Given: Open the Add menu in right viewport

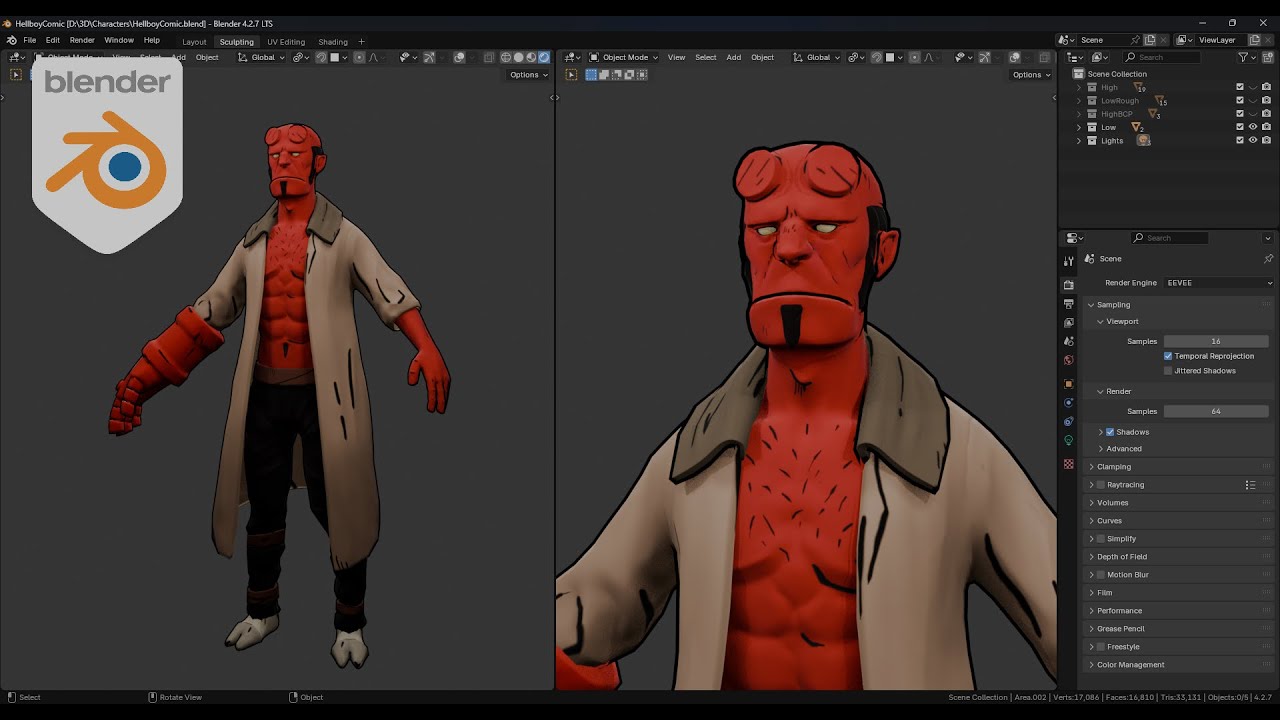Looking at the screenshot, I should (734, 57).
